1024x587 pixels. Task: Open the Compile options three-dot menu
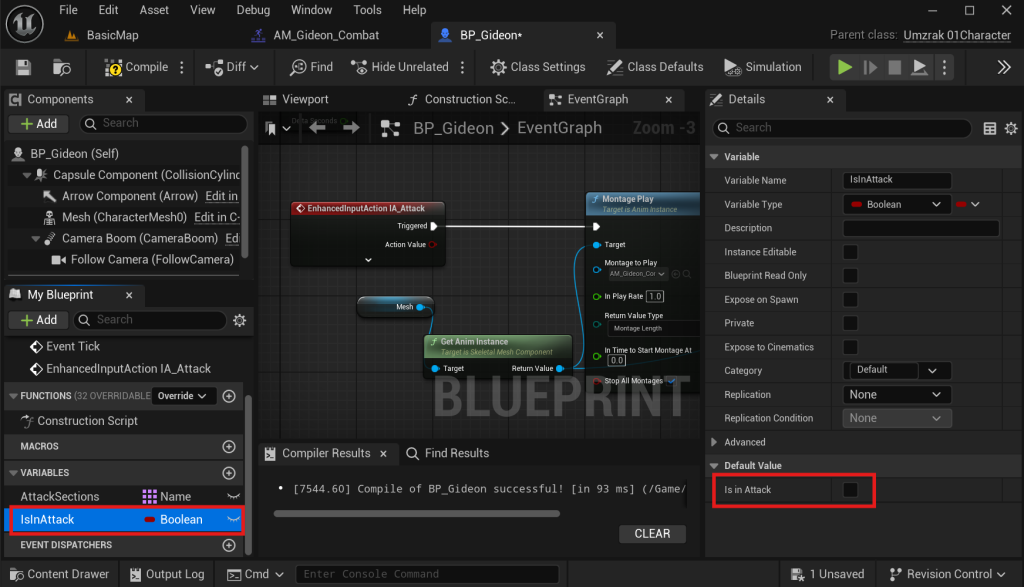[182, 67]
